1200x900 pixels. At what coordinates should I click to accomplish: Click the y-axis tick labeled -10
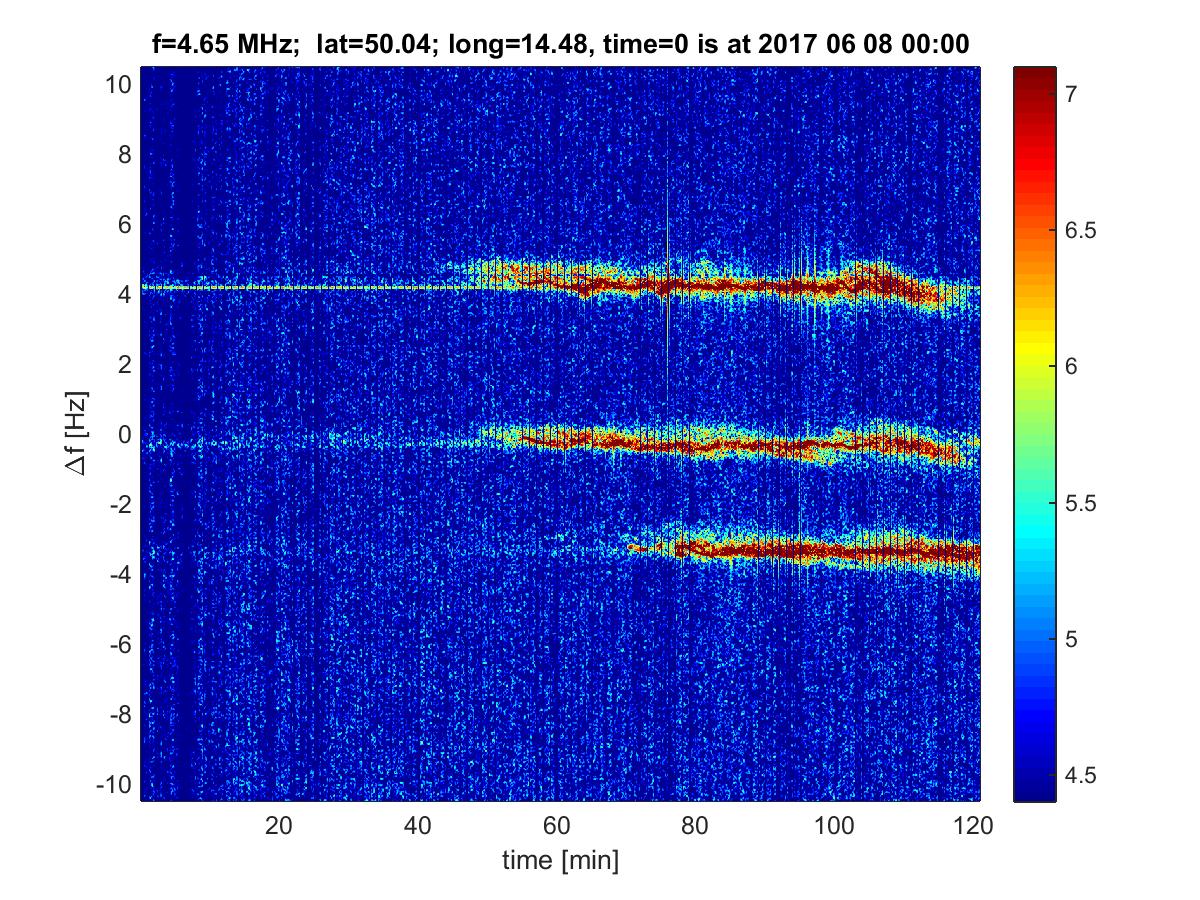(x=114, y=785)
